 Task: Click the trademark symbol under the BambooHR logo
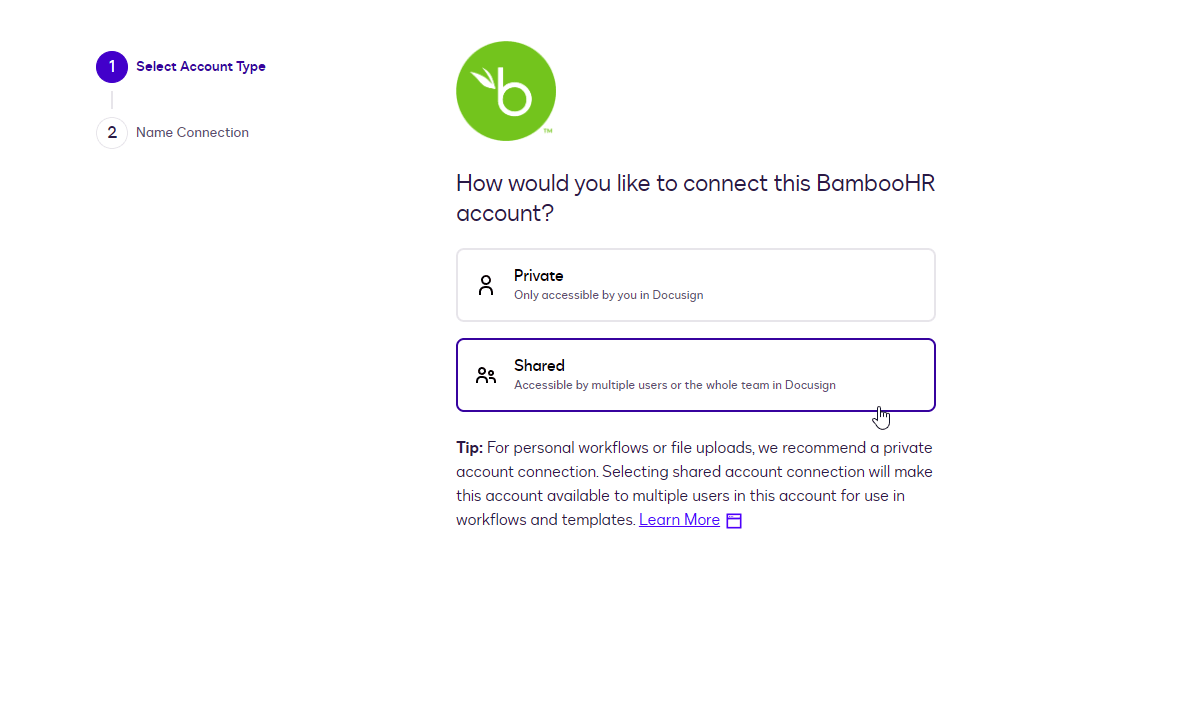click(548, 131)
